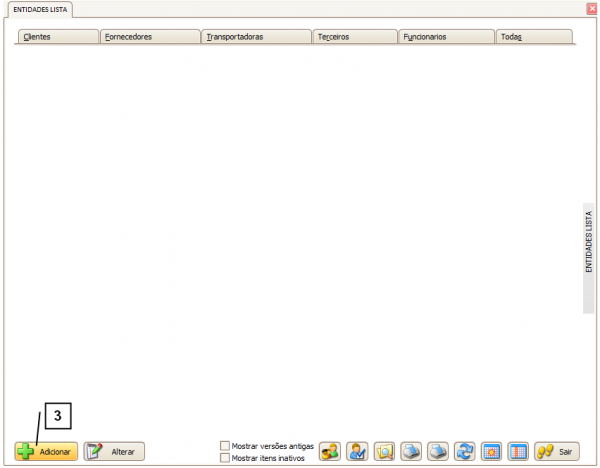Exit using the Sair button
600x468 pixels.
coord(558,452)
